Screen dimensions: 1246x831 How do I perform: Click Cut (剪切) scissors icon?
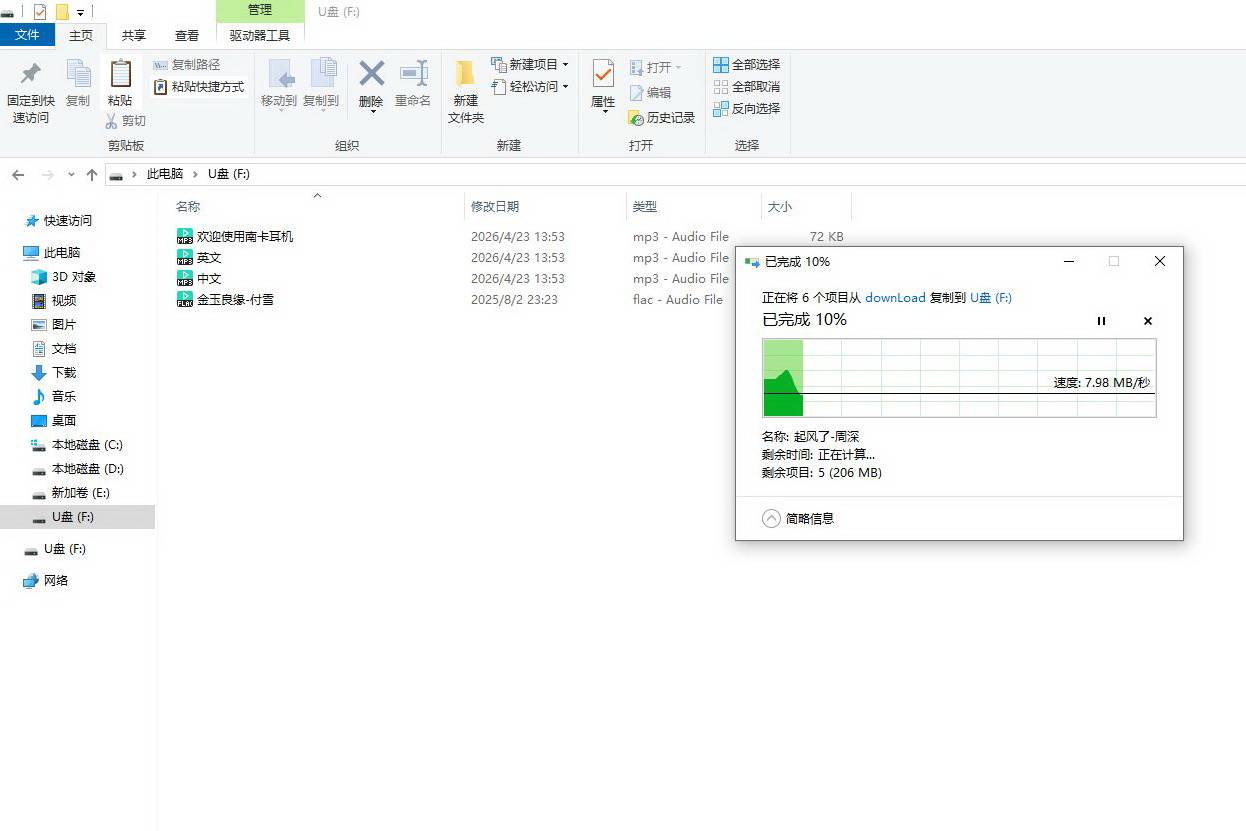tap(112, 121)
